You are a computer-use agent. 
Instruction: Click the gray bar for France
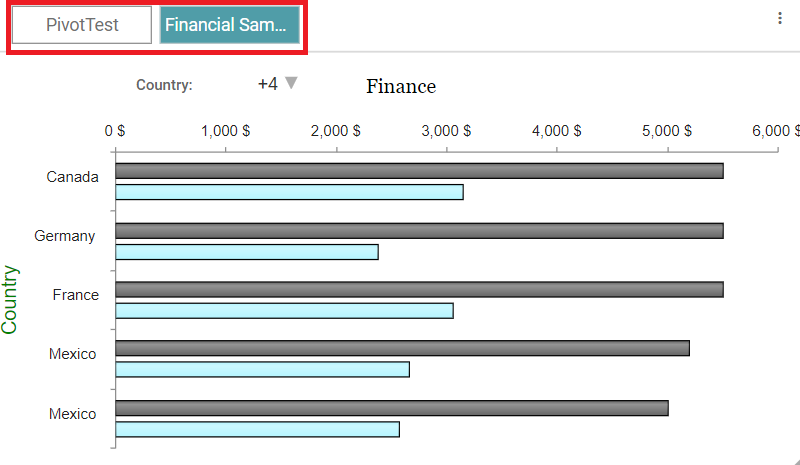pos(419,290)
